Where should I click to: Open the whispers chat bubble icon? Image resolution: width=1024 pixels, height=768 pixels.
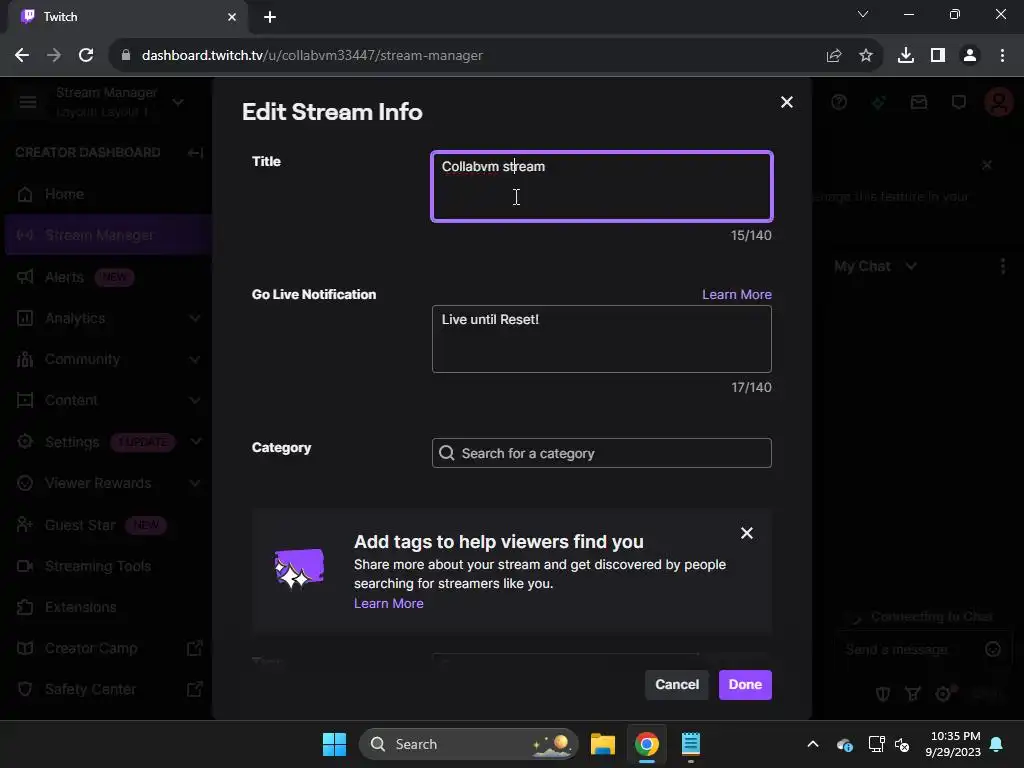[x=959, y=102]
